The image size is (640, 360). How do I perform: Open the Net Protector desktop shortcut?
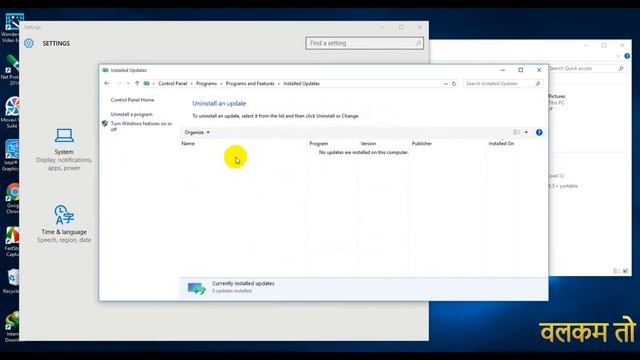[x=11, y=70]
